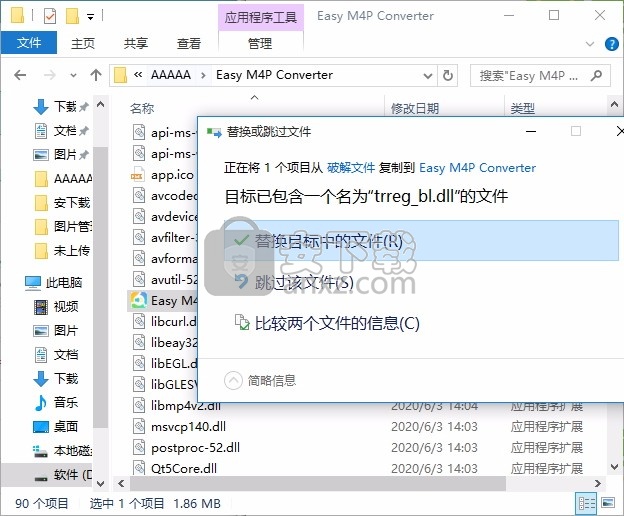Screen dimensions: 624x516
Task: Select the 安下载 folder in the sidebar
Action: click(x=62, y=203)
